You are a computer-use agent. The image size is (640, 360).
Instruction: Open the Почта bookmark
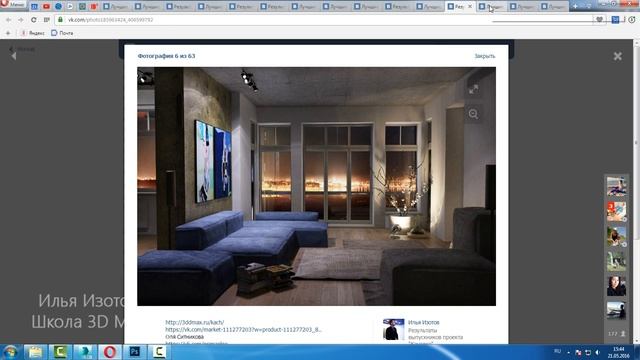click(62, 33)
